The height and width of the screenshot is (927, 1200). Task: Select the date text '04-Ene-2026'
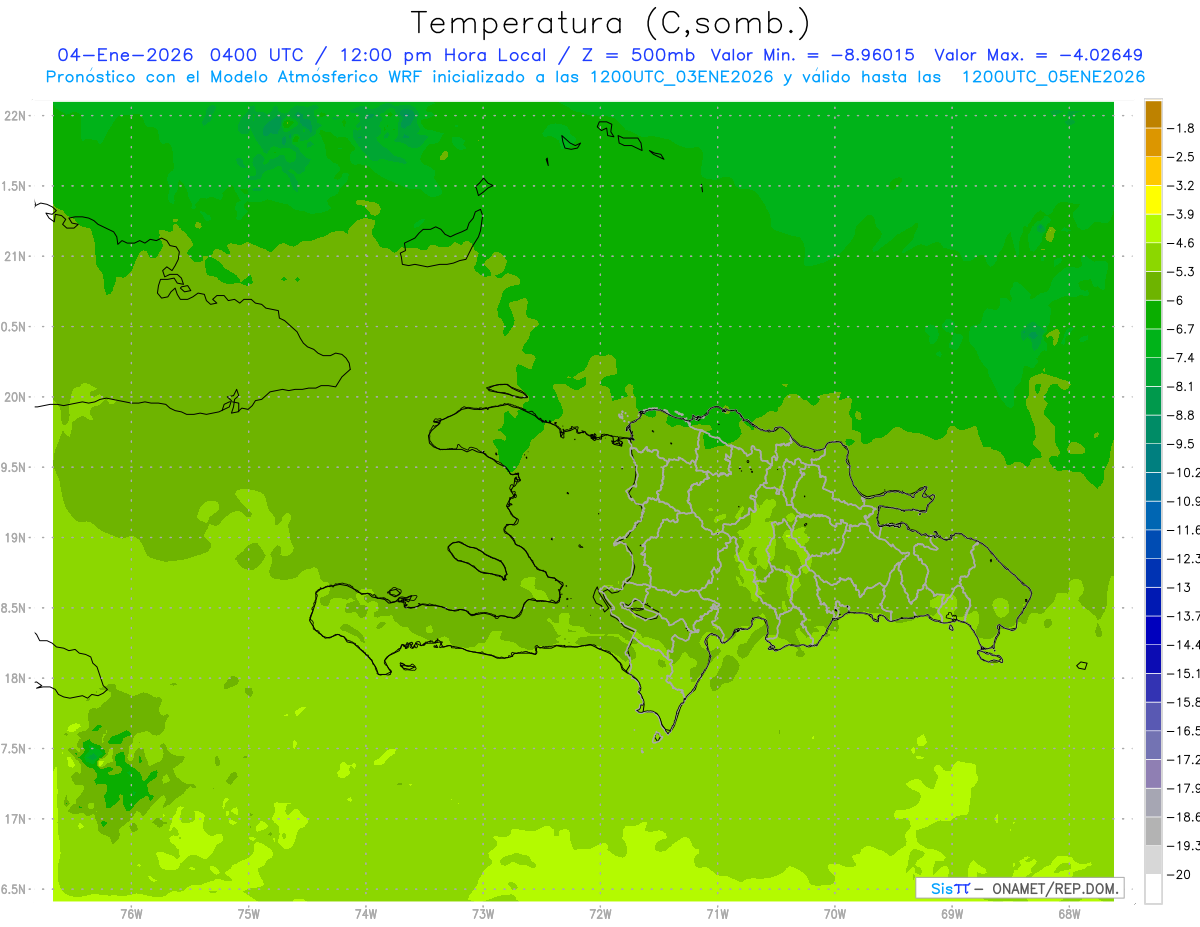point(125,55)
